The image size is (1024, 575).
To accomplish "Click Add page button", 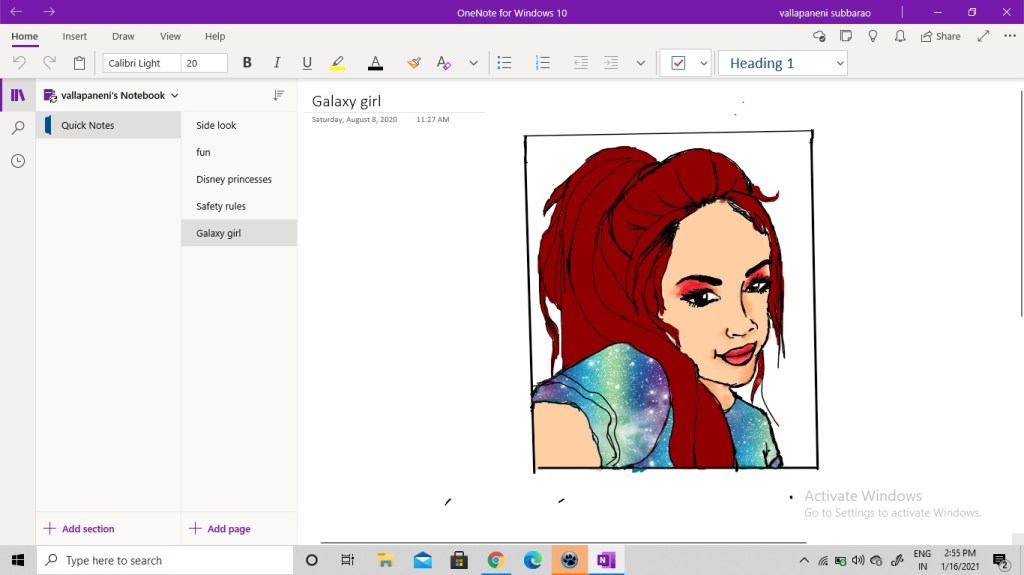I will 219,529.
